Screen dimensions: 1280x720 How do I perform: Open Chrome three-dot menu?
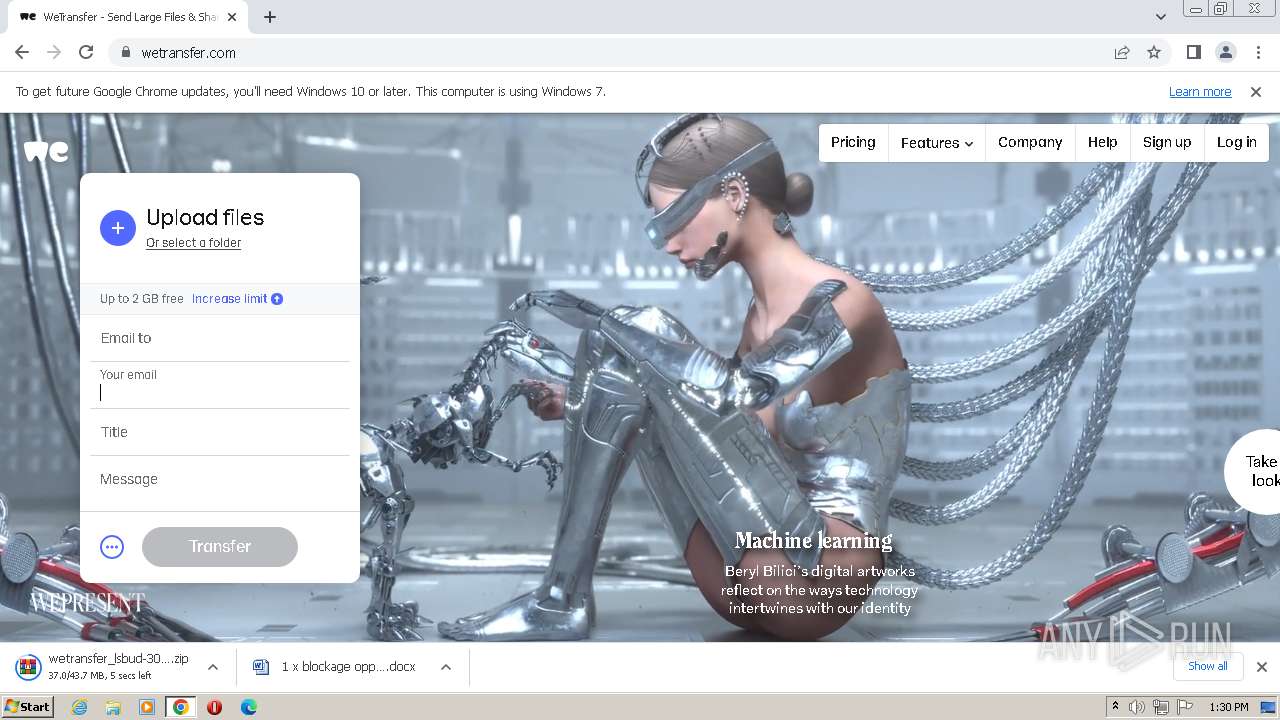[1257, 52]
